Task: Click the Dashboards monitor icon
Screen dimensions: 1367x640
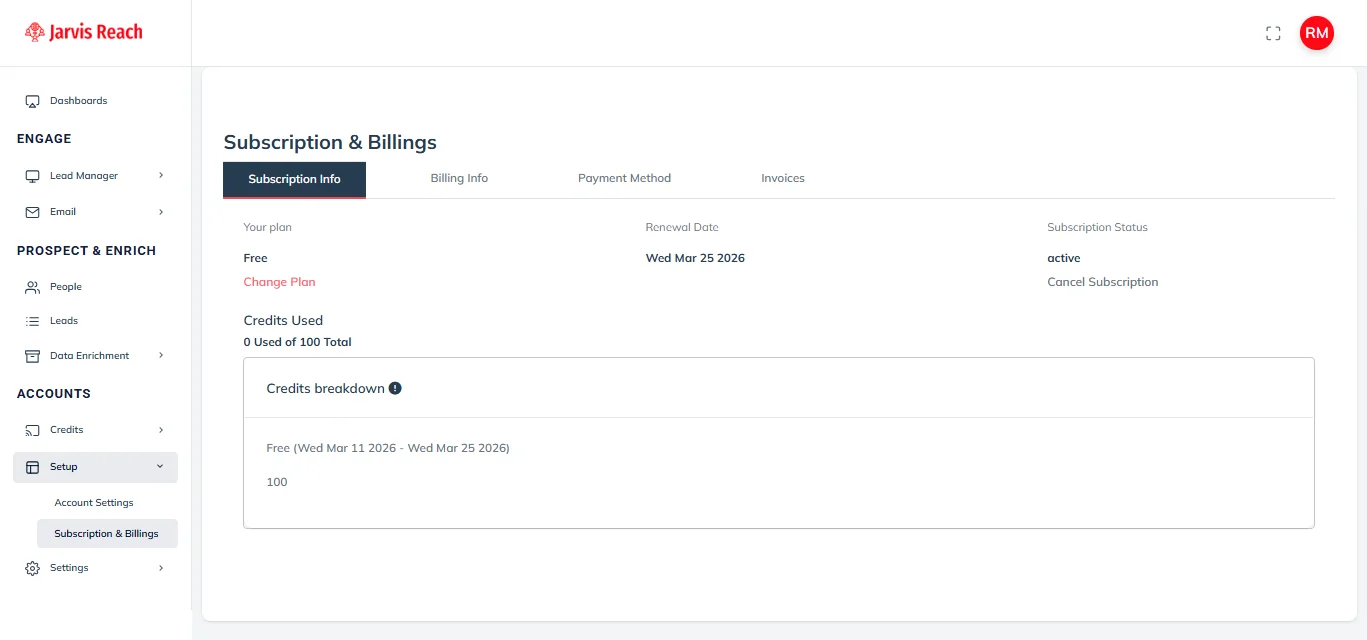Action: click(32, 101)
